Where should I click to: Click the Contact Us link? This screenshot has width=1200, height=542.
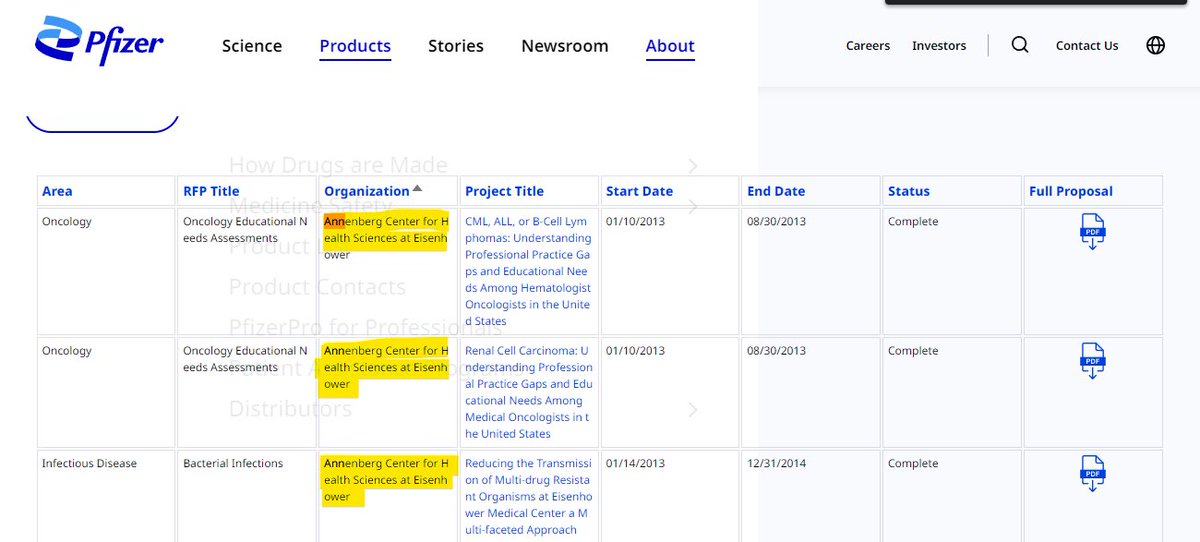pyautogui.click(x=1087, y=46)
